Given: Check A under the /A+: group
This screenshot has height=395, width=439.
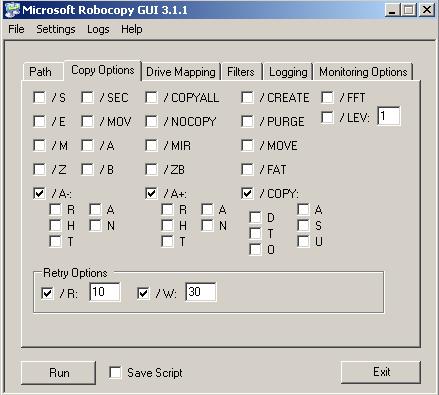Looking at the screenshot, I should (x=208, y=210).
